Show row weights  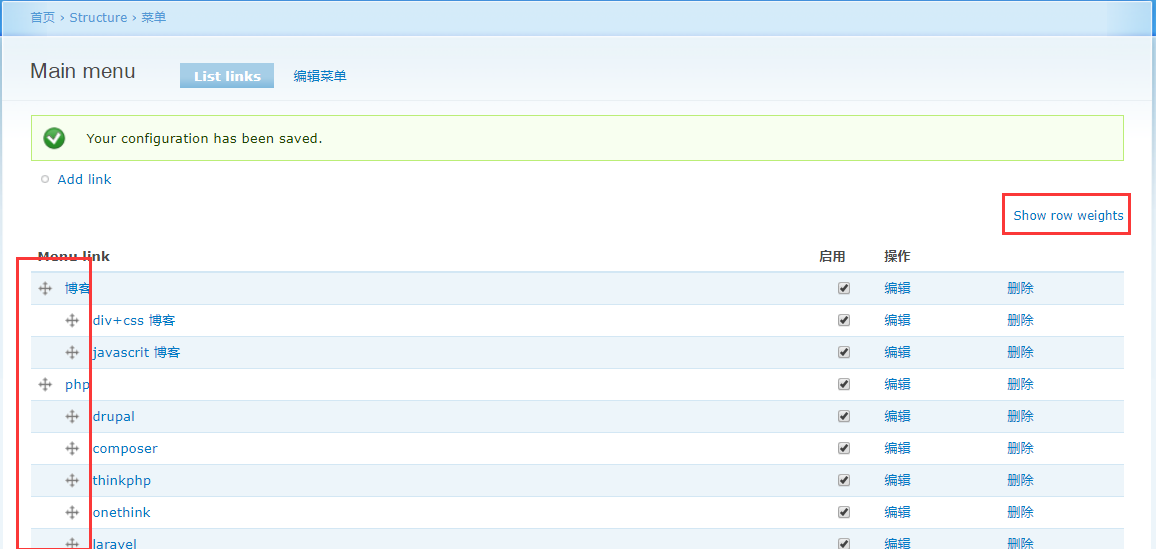point(1068,215)
